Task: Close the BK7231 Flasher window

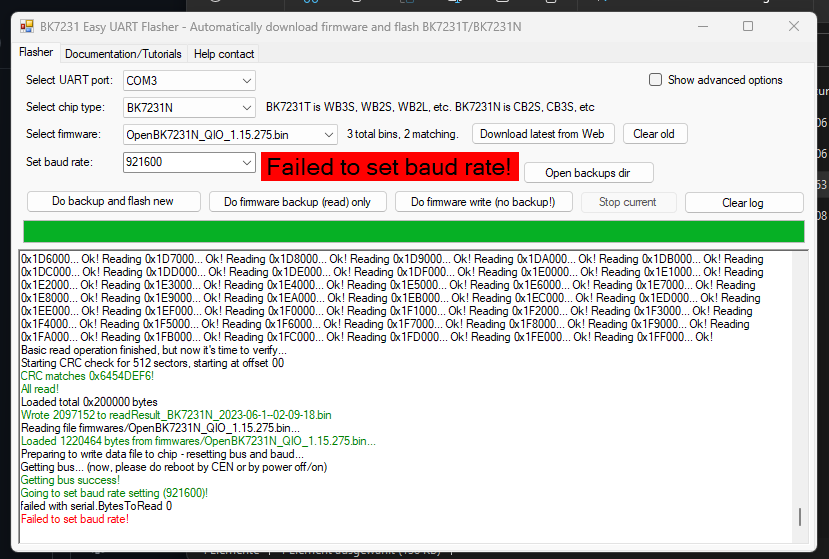Action: [794, 26]
